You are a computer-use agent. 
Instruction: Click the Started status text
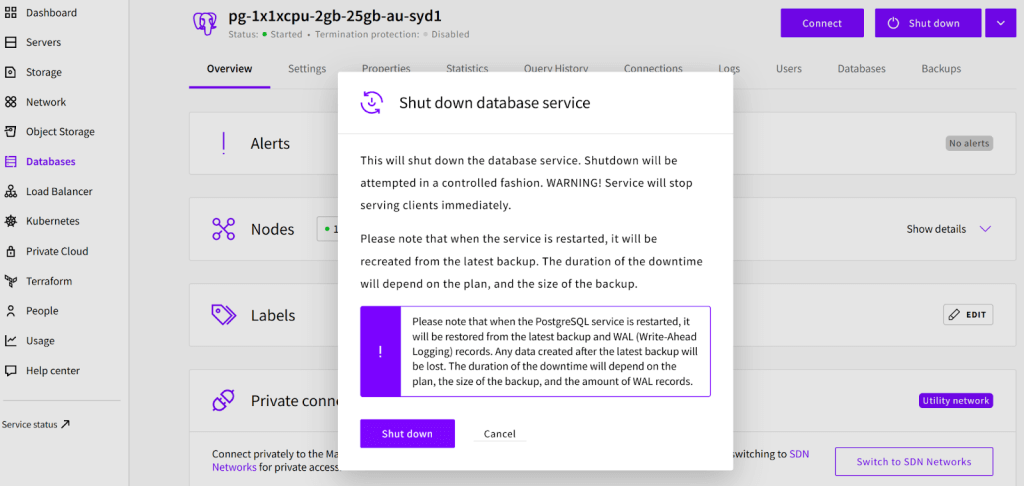pyautogui.click(x=286, y=34)
